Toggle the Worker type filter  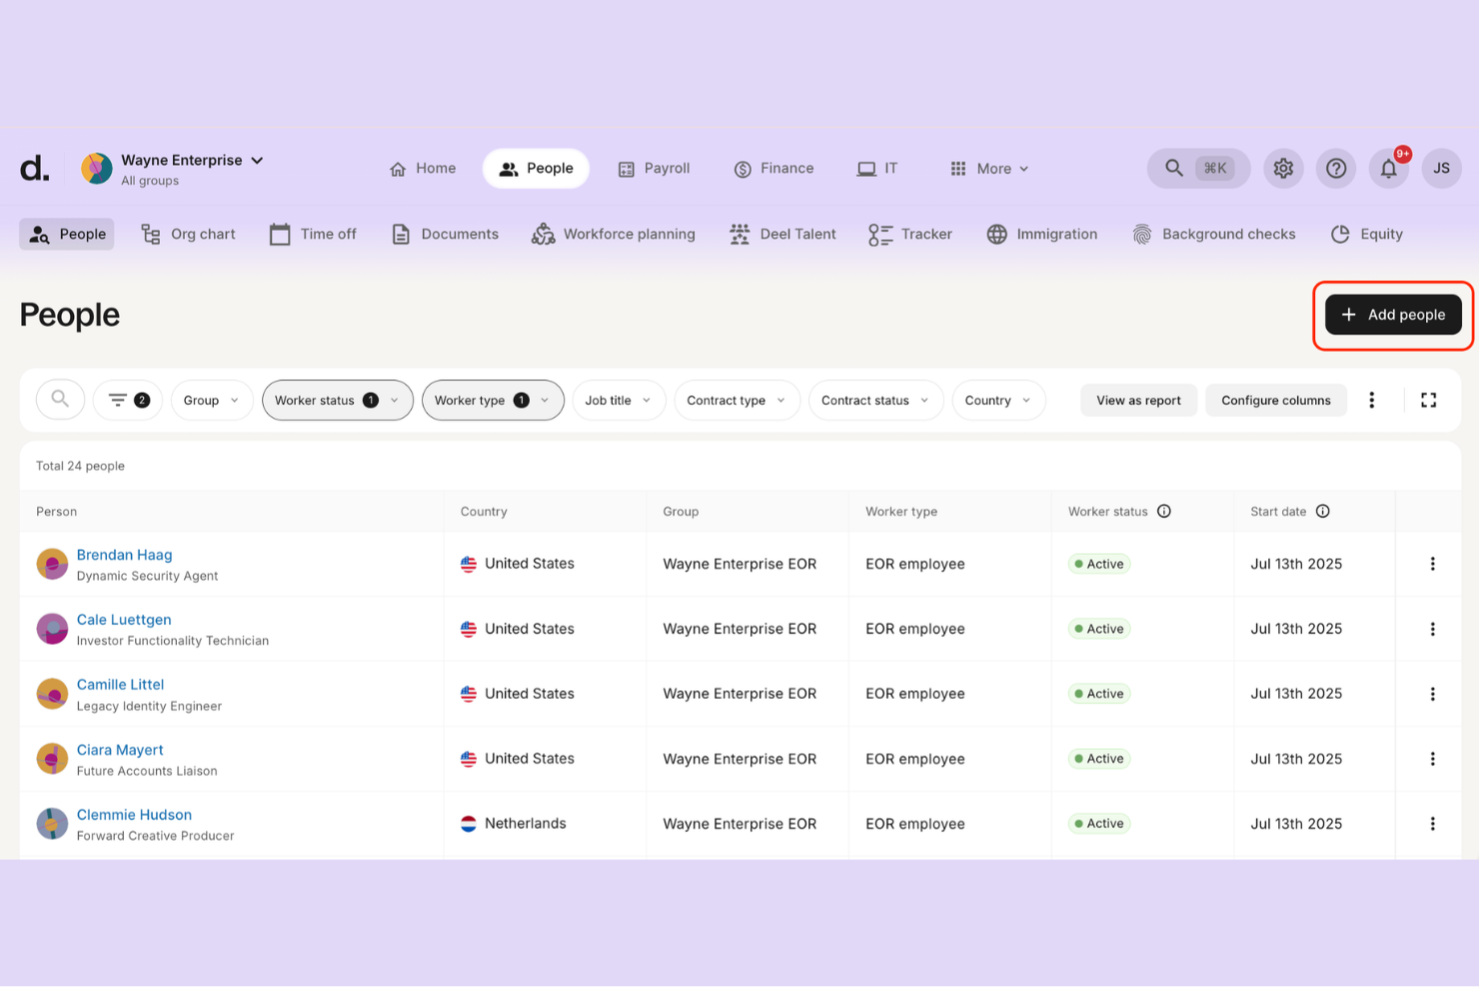tap(492, 400)
